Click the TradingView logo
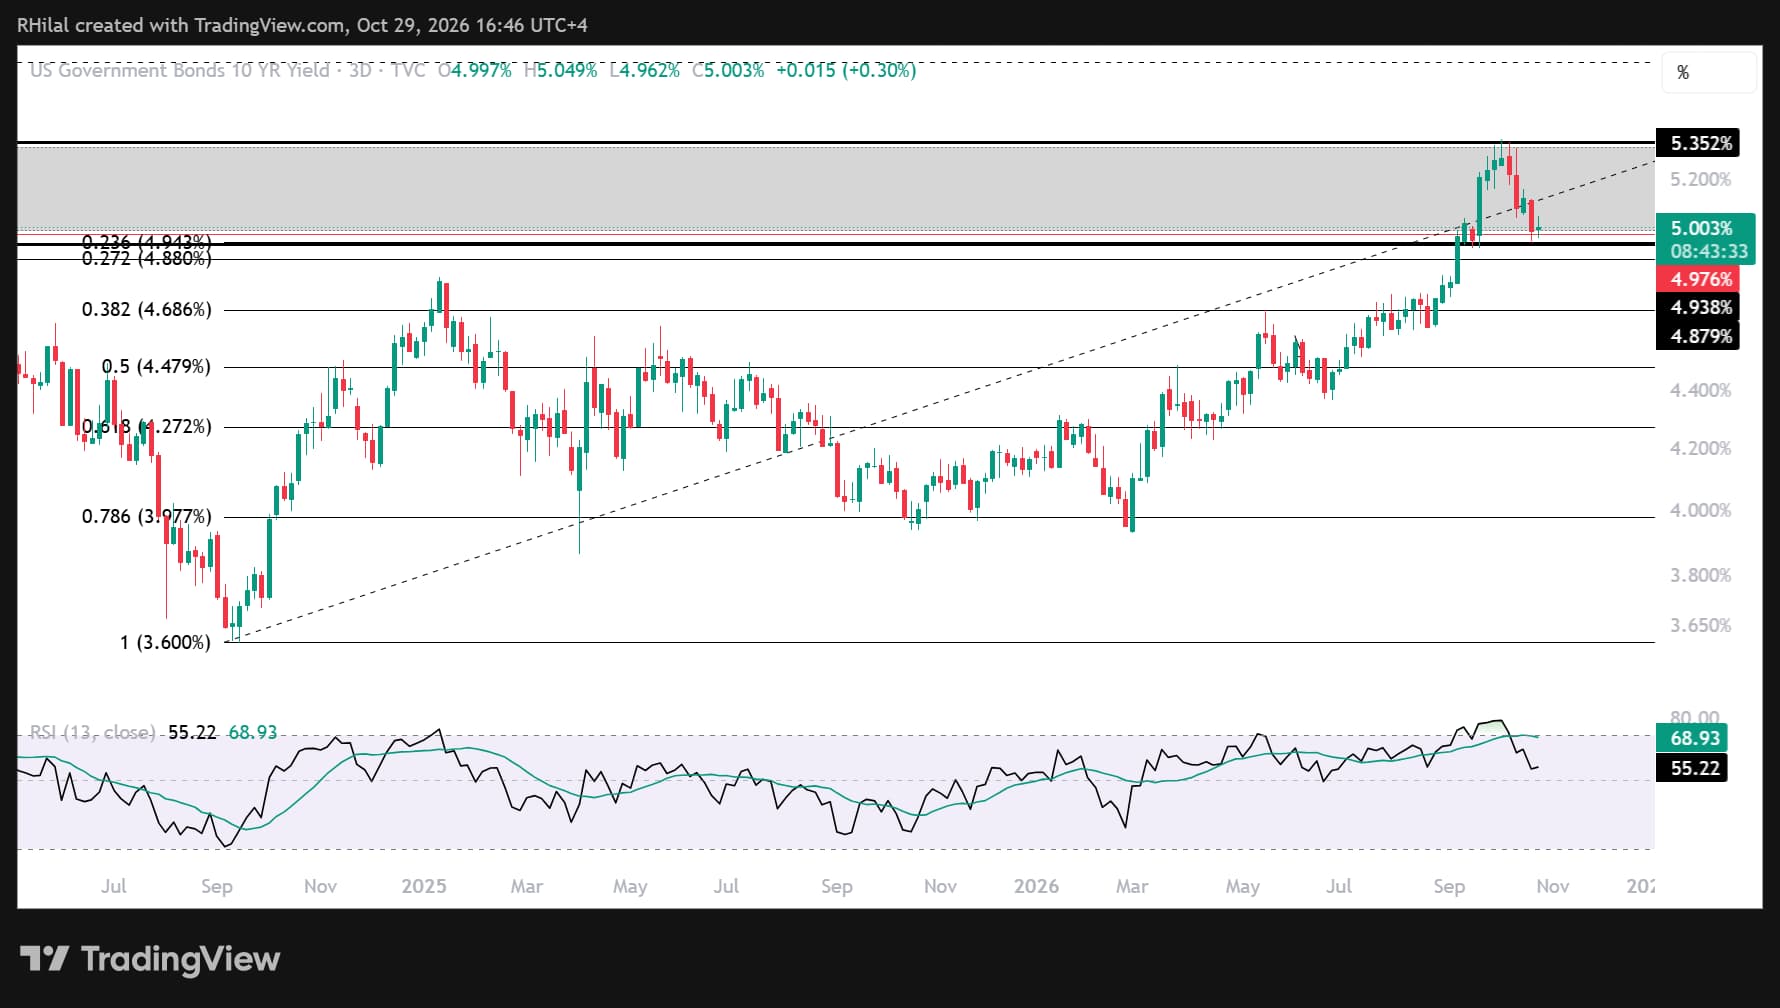The image size is (1780, 1008). coord(150,959)
